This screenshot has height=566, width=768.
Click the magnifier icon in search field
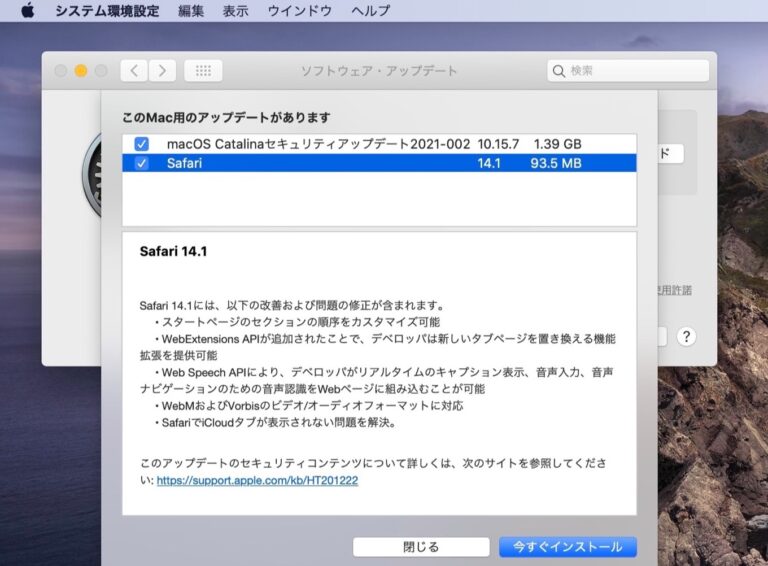pyautogui.click(x=559, y=71)
